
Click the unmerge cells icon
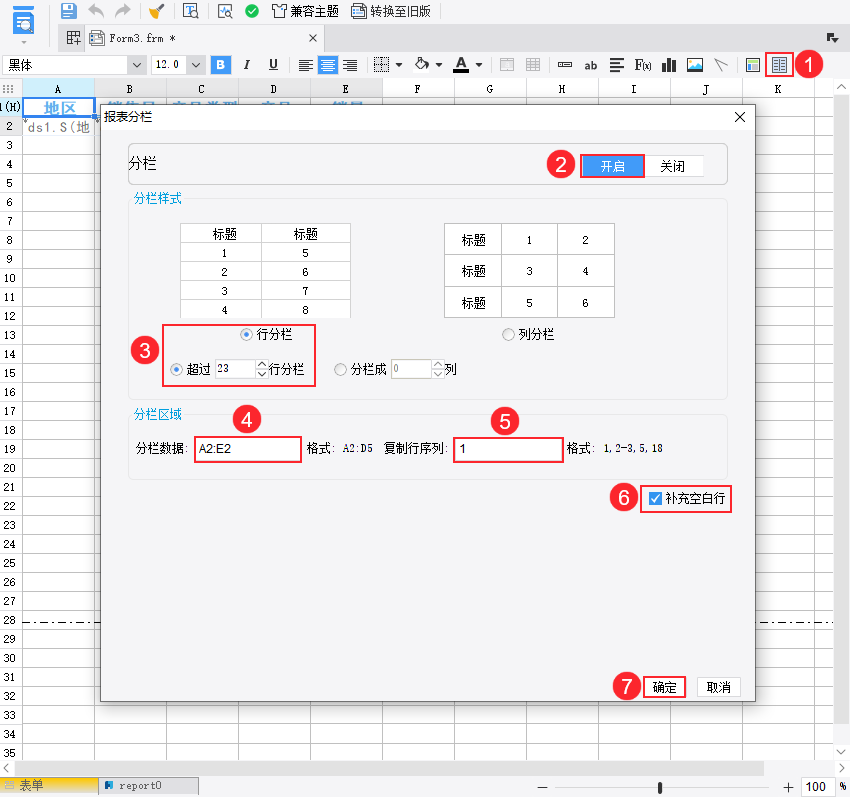tap(533, 65)
